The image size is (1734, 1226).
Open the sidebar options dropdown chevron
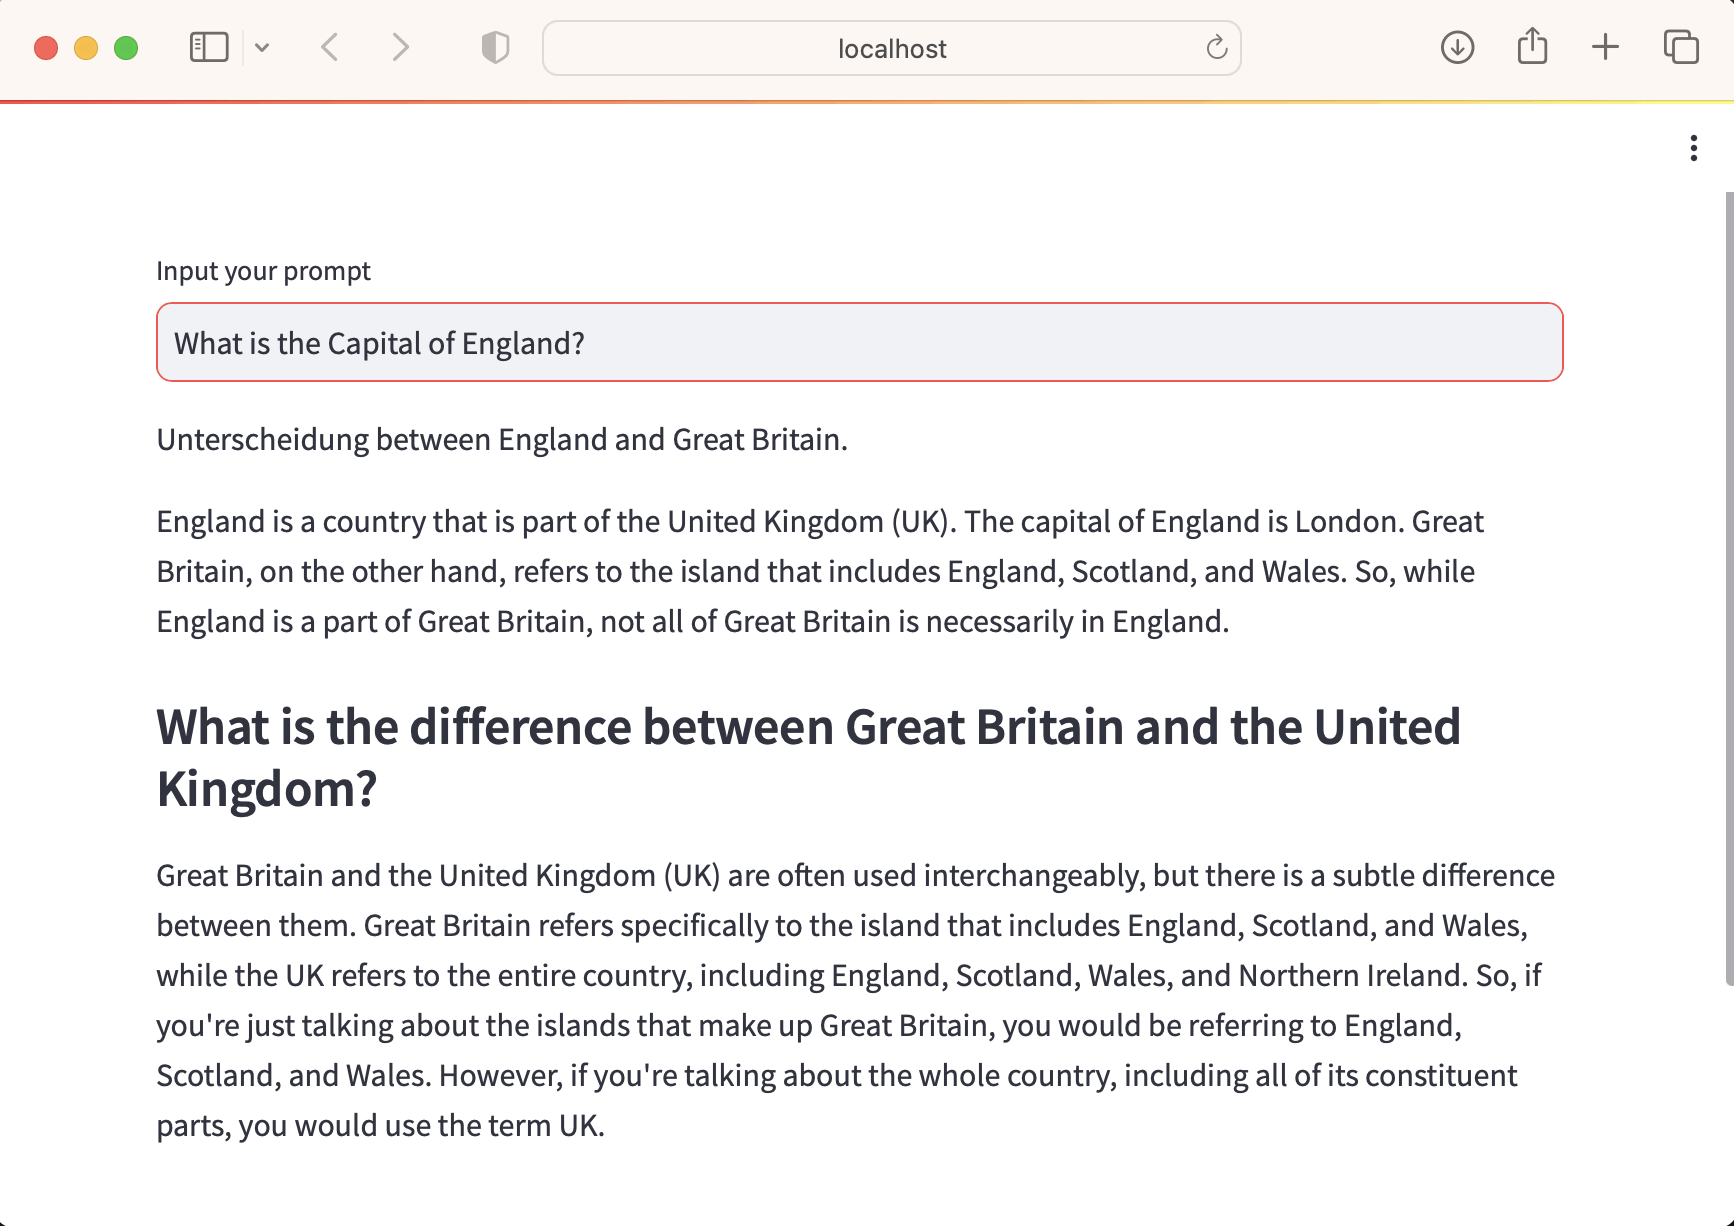pos(262,47)
